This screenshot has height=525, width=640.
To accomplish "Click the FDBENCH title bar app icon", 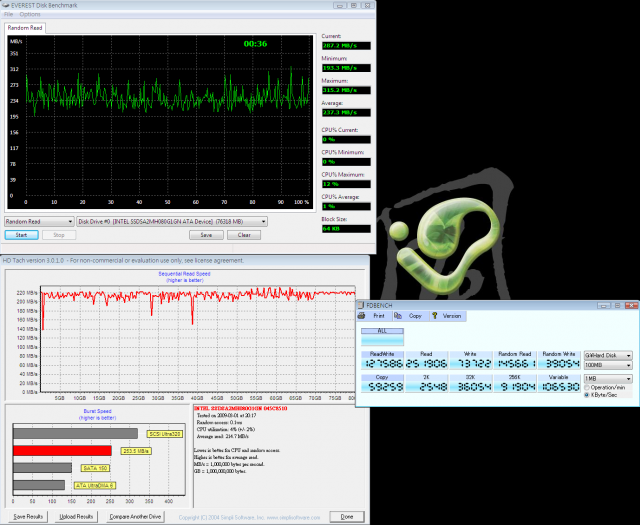I will [361, 305].
